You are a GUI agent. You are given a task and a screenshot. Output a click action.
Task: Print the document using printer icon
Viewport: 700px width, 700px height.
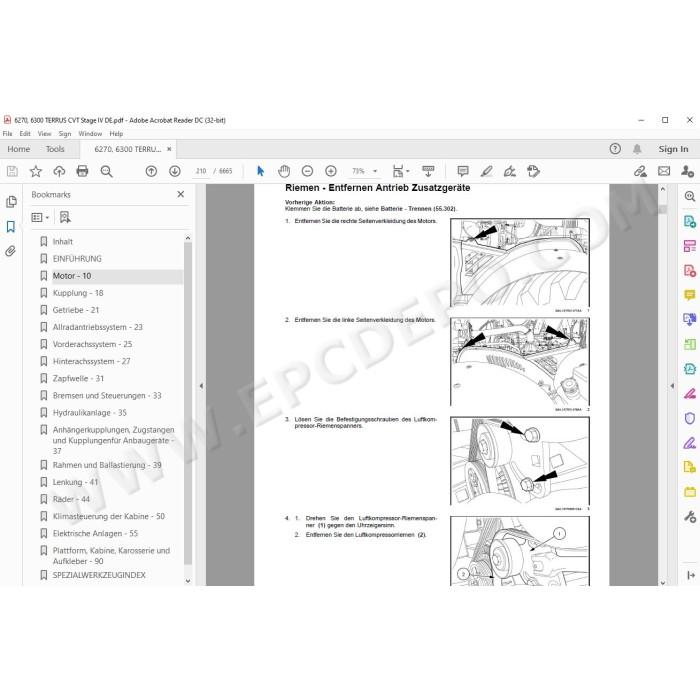click(x=82, y=171)
